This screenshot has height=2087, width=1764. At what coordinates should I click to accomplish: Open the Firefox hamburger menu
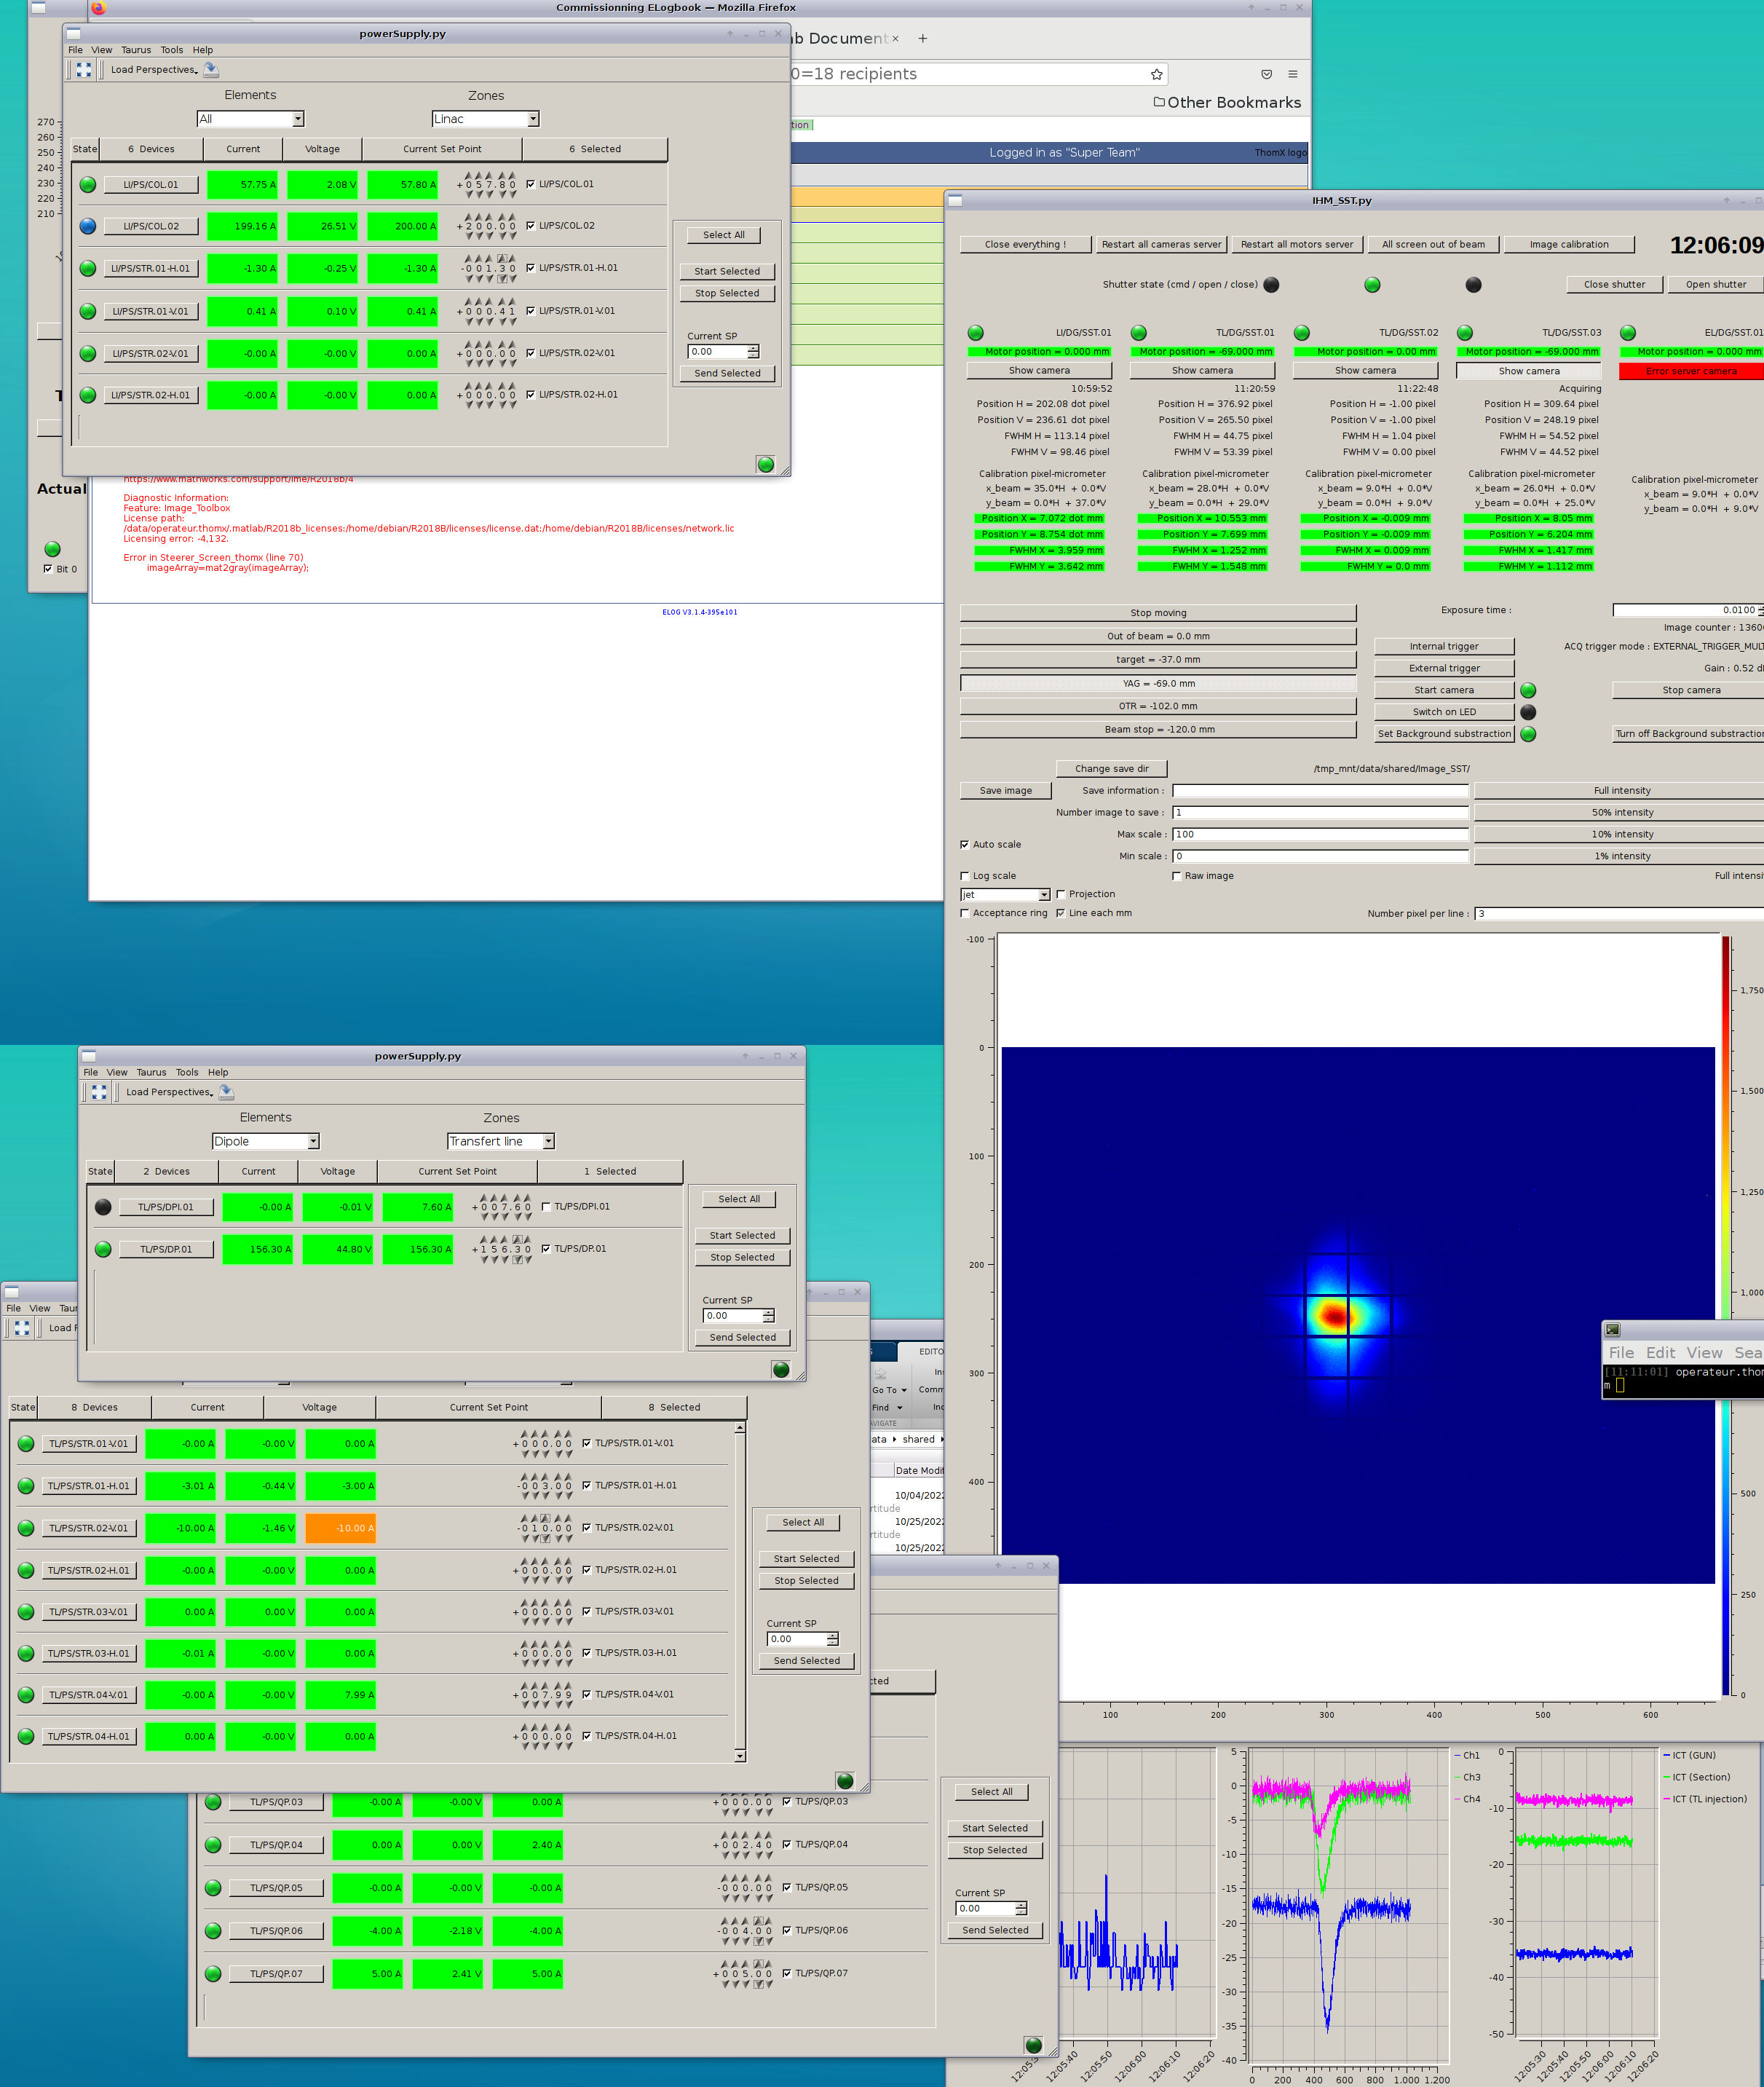pyautogui.click(x=1292, y=74)
